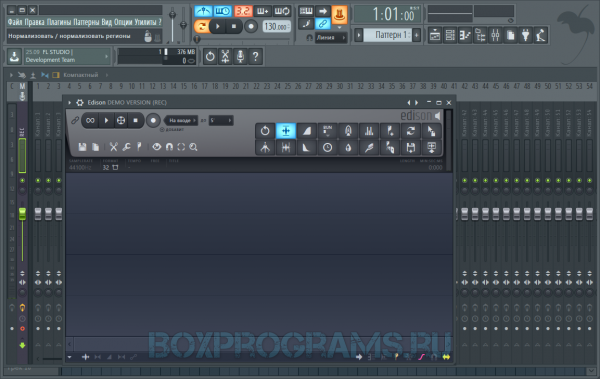Click Edison undo circular-arrow tool button
Screen dimensions: 600x379
pyautogui.click(x=265, y=131)
